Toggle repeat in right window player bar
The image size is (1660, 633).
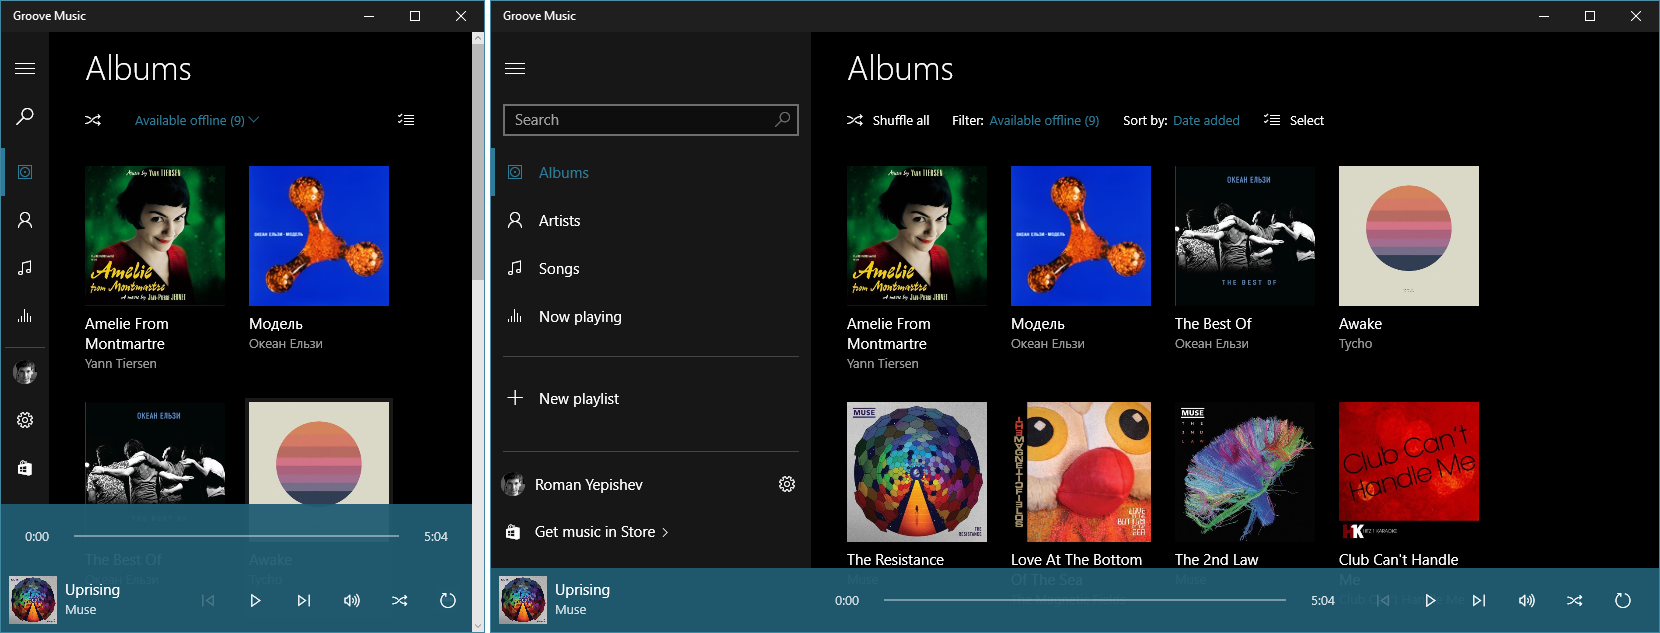click(x=1623, y=600)
